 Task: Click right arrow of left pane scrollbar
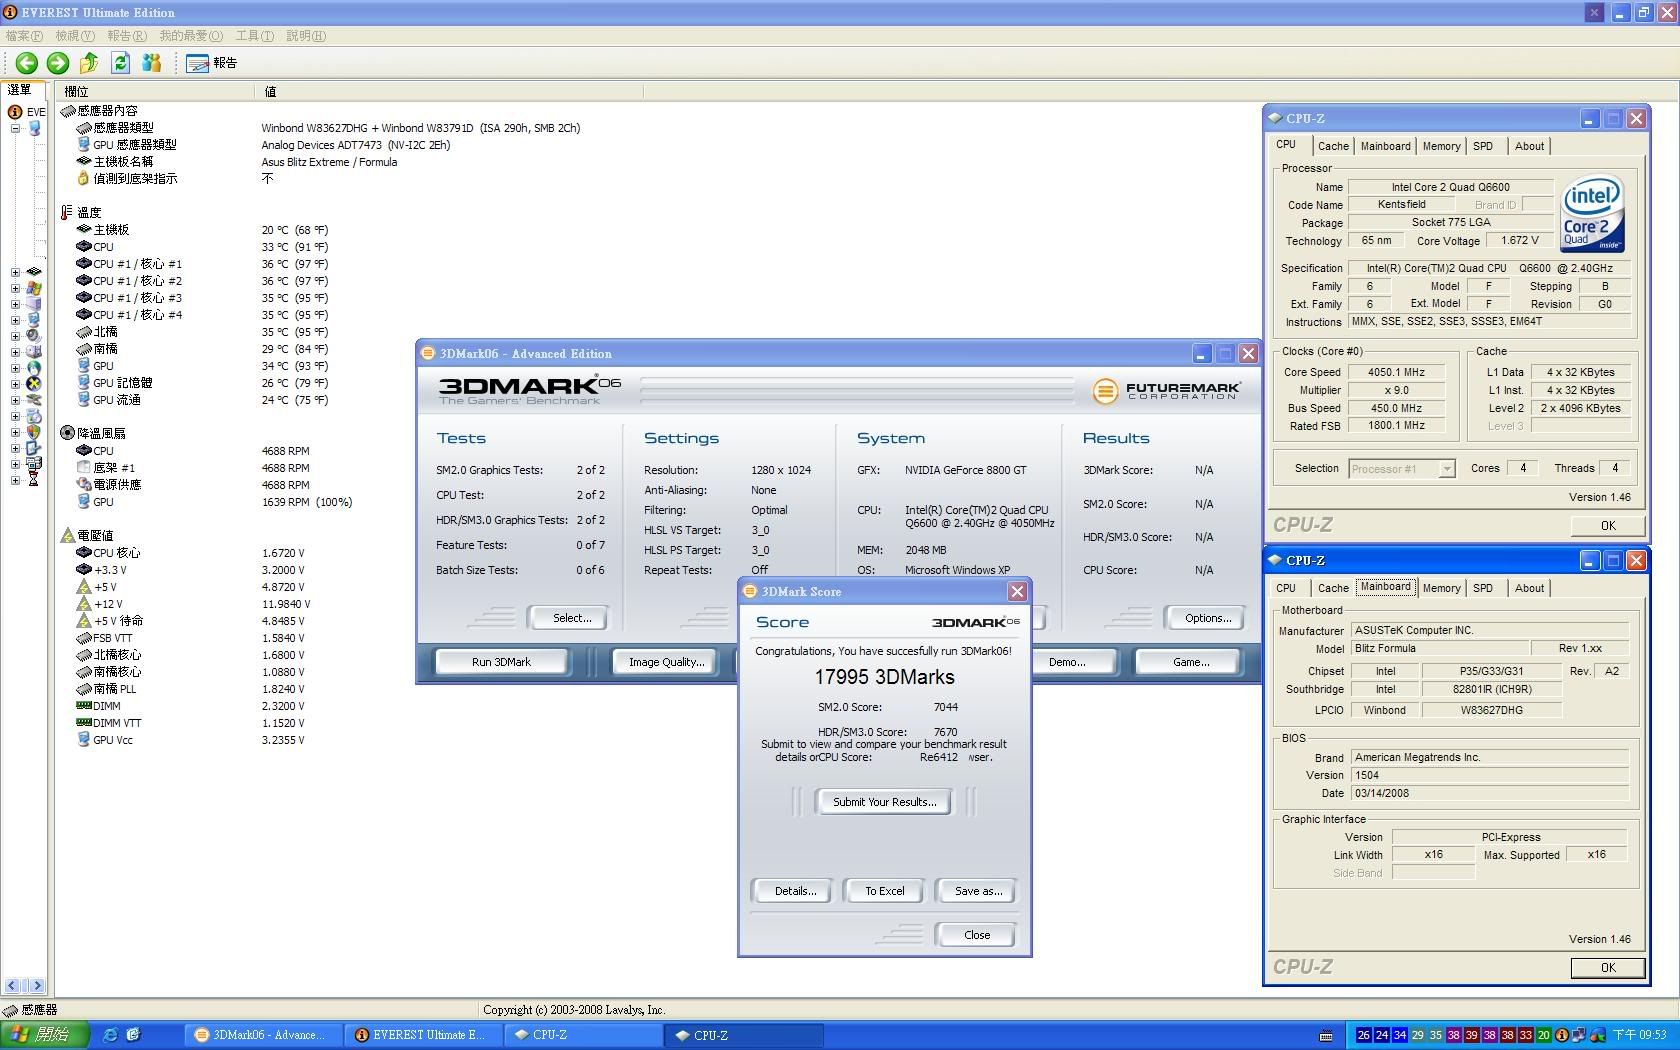point(36,986)
